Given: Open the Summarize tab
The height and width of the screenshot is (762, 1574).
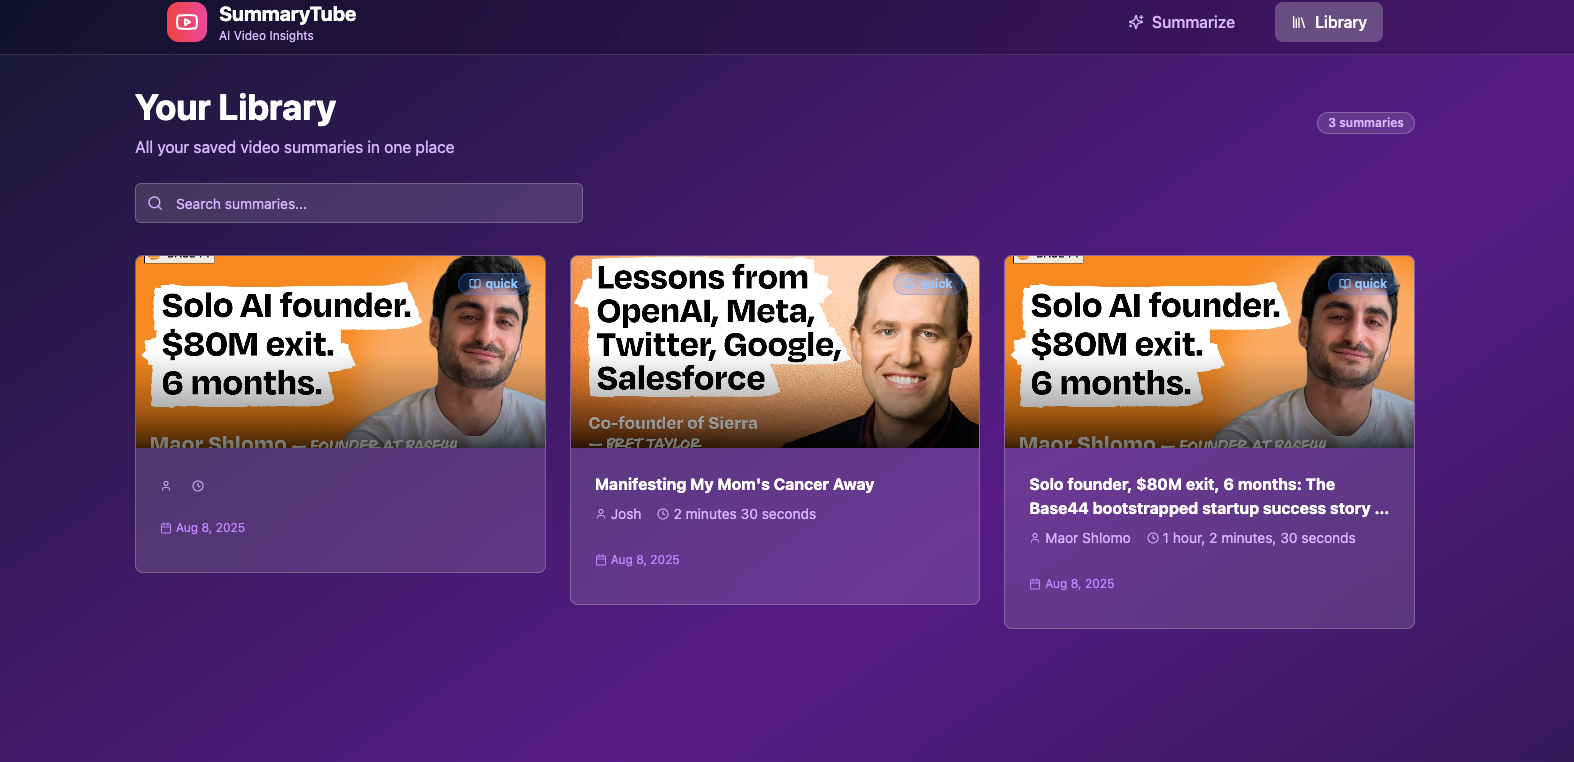Looking at the screenshot, I should click(1181, 22).
